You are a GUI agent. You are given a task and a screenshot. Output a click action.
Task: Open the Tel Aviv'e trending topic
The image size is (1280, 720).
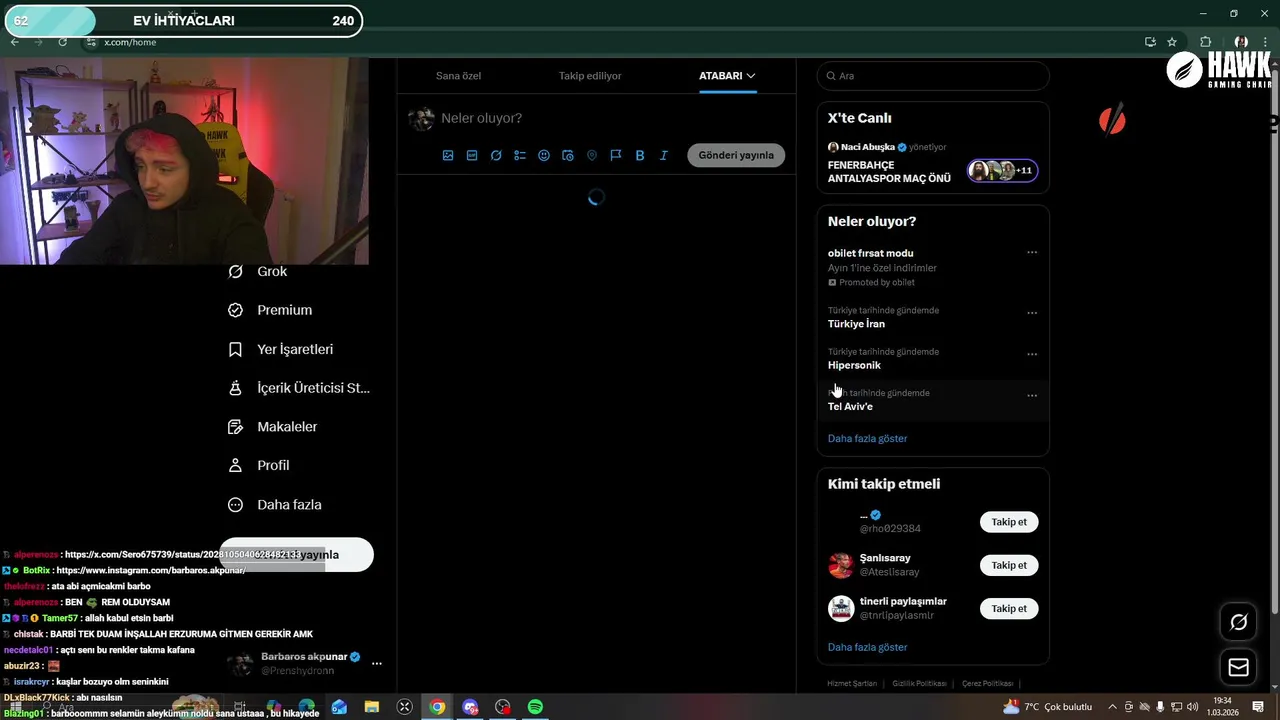point(850,406)
